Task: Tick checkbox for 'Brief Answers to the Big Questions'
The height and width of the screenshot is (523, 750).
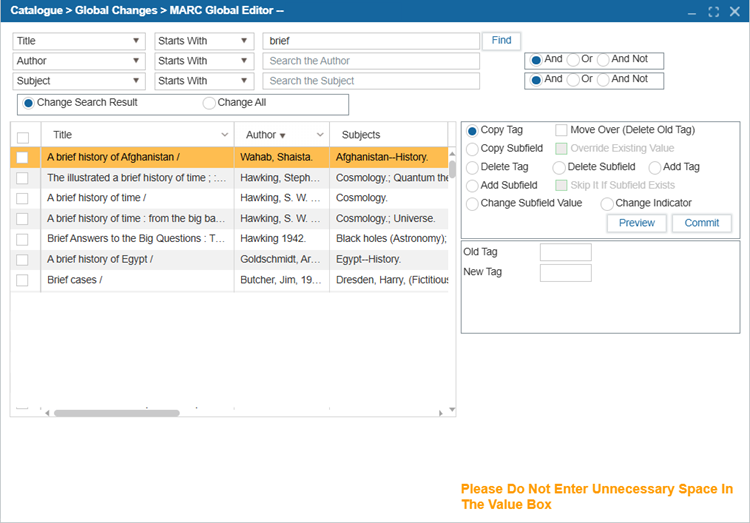Action: click(x=22, y=239)
